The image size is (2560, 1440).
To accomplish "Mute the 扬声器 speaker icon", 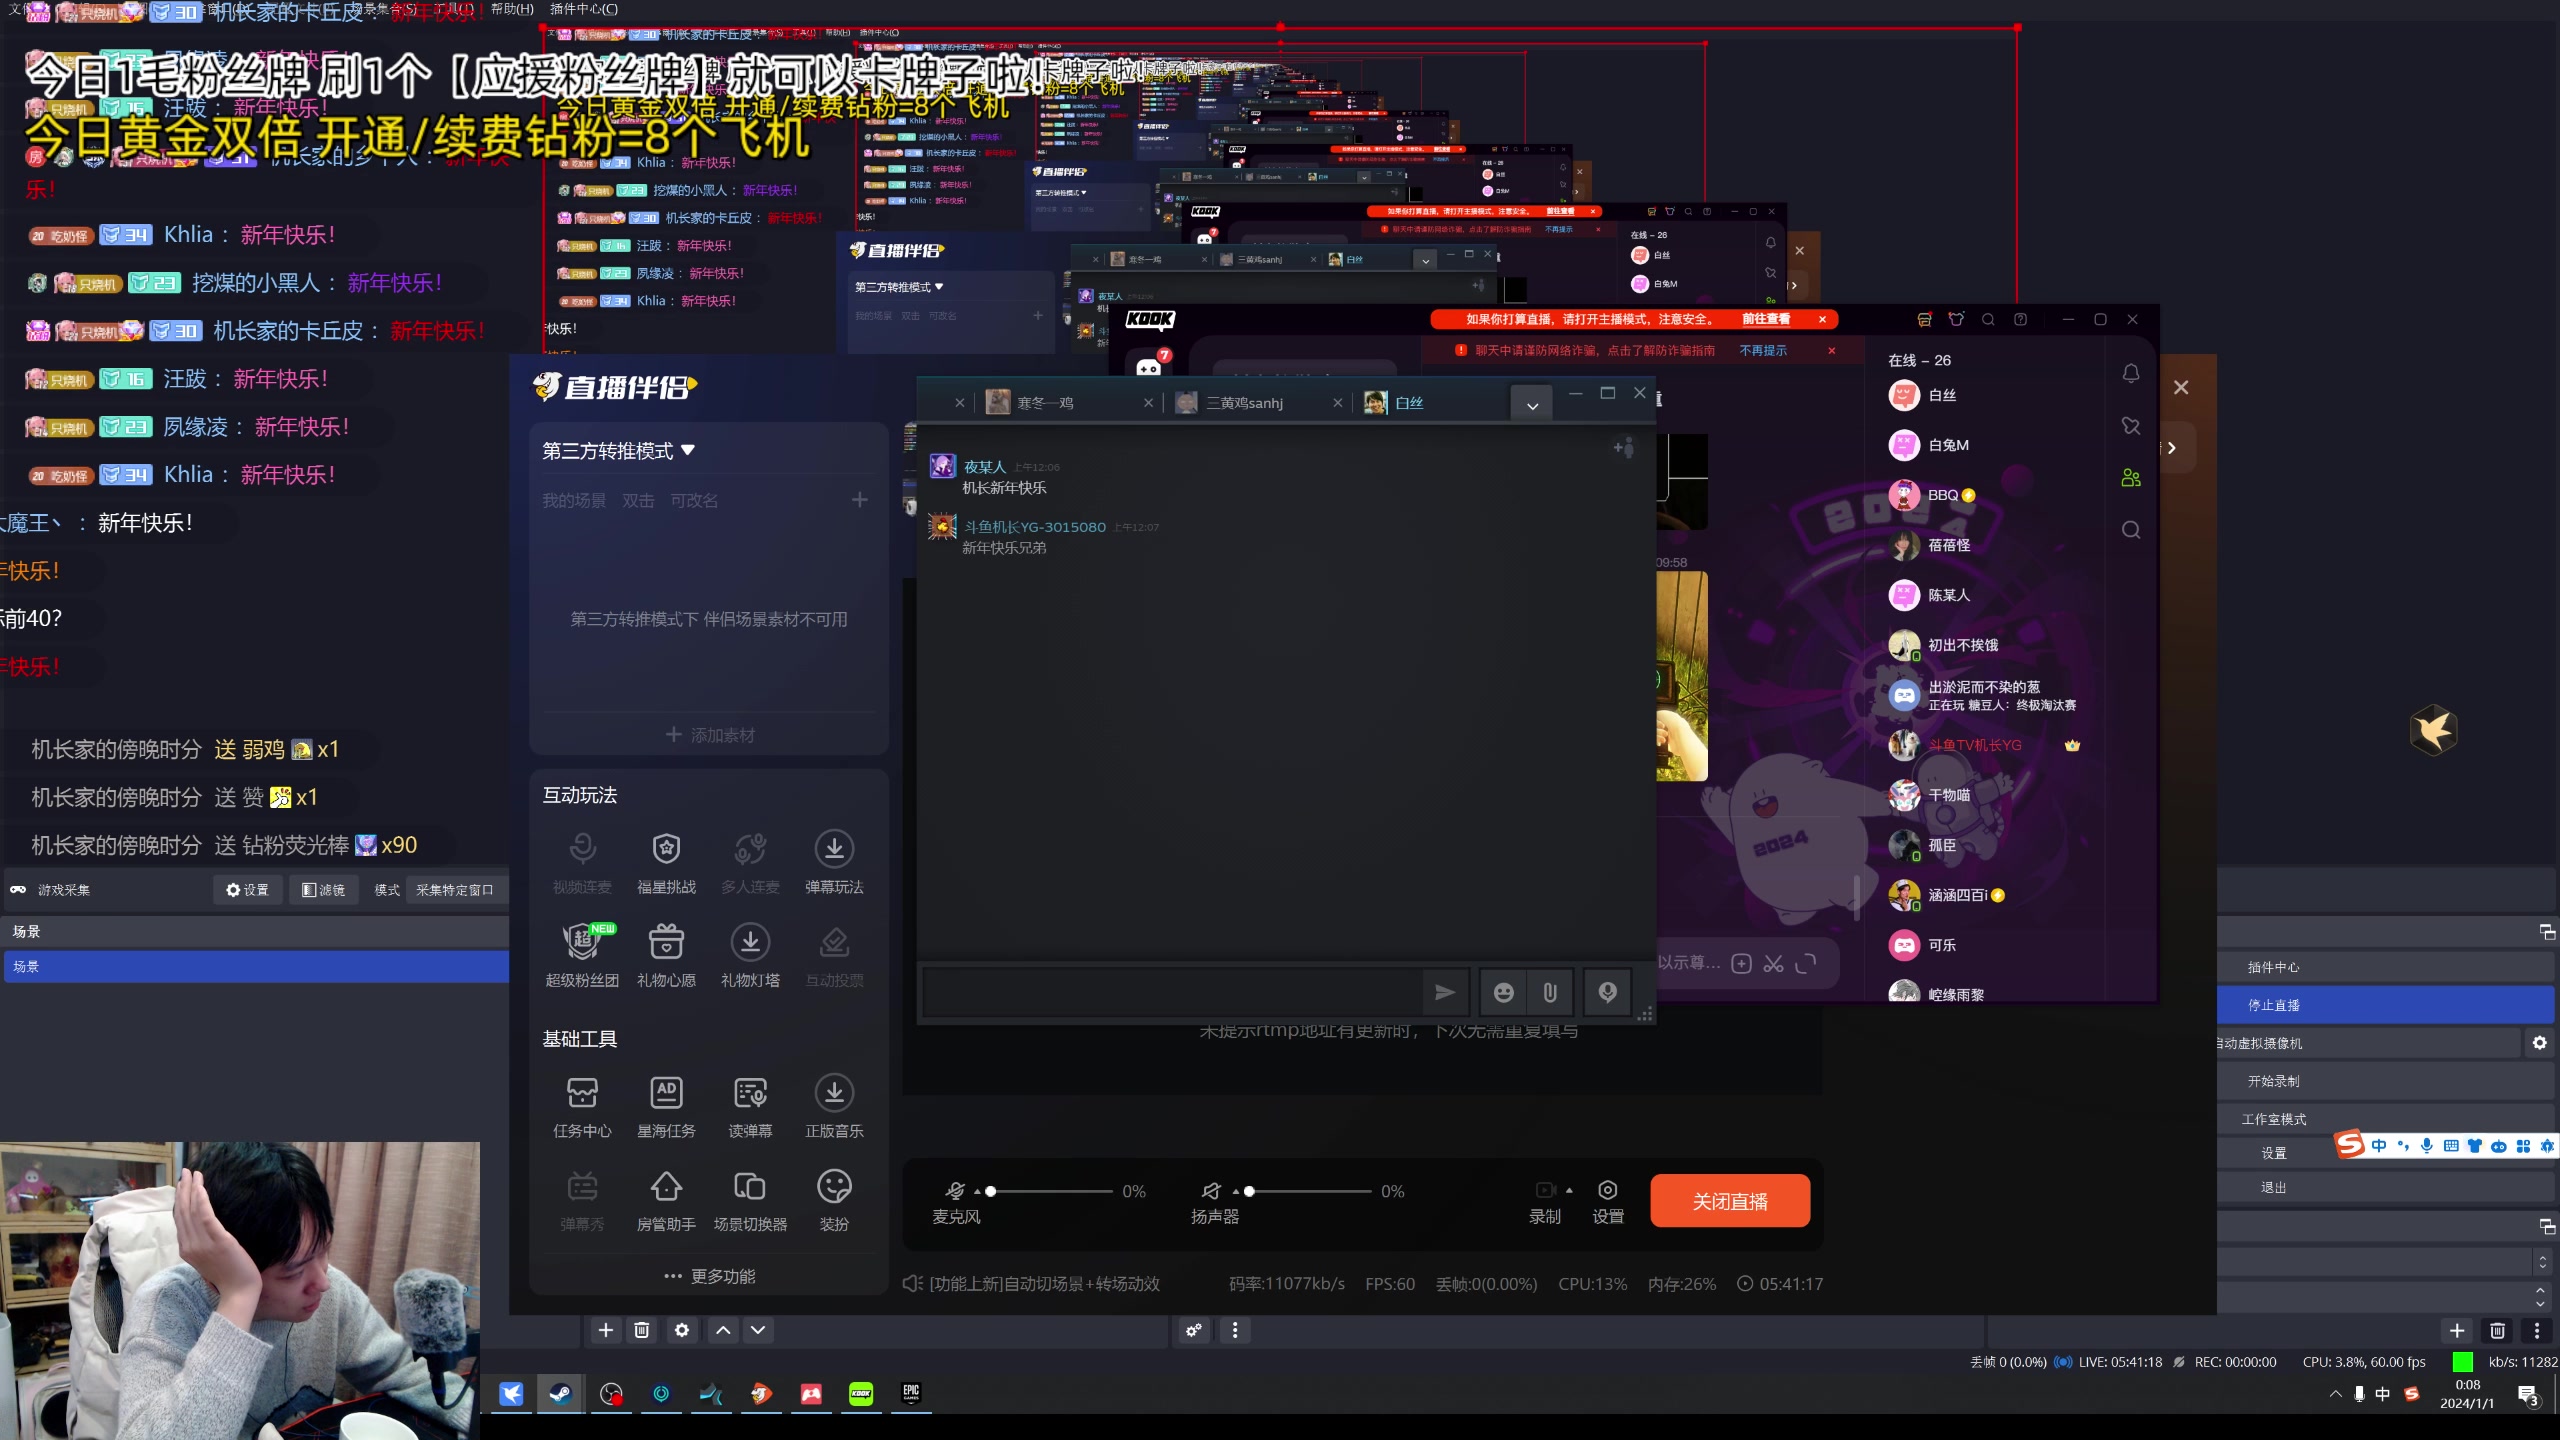I will point(1211,1191).
